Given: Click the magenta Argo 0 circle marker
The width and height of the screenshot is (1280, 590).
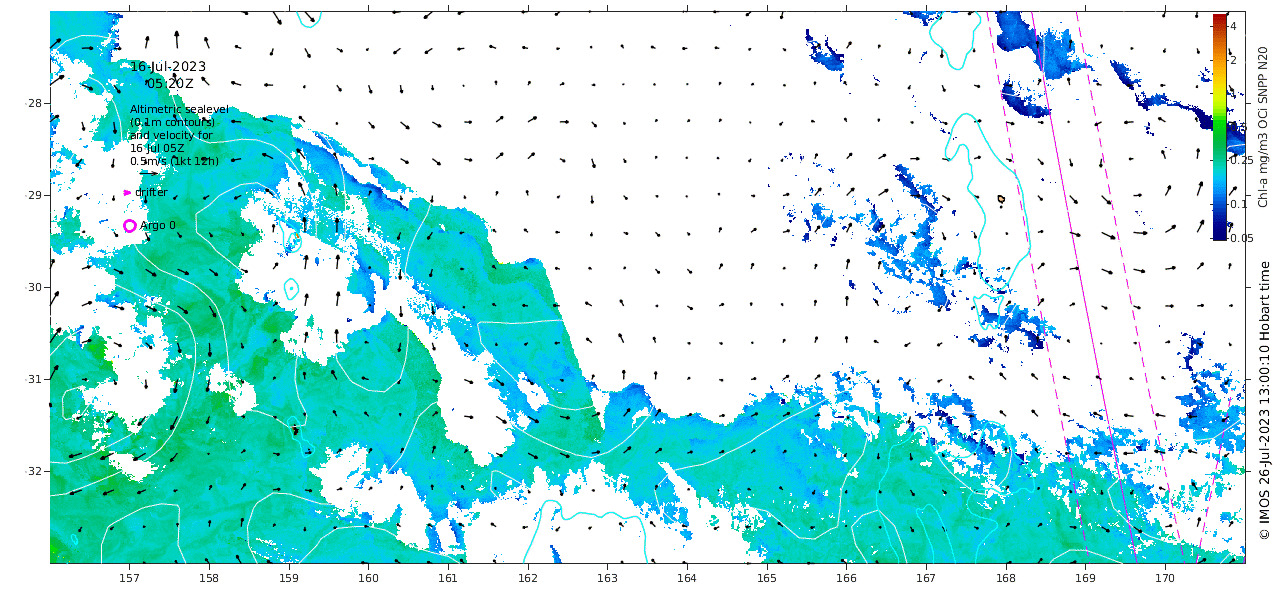Looking at the screenshot, I should click(130, 226).
